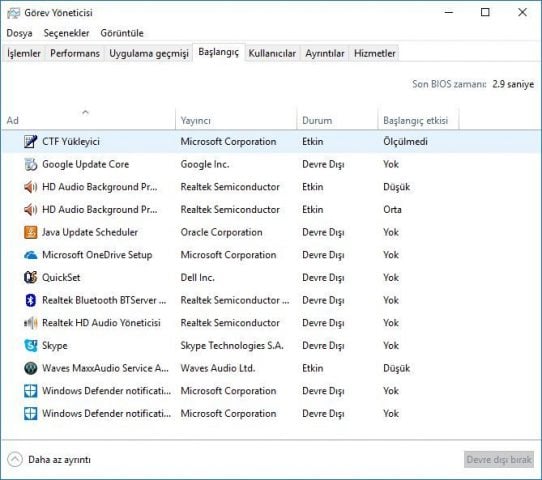Click the CTF Yükleyici pen icon

pyautogui.click(x=30, y=142)
